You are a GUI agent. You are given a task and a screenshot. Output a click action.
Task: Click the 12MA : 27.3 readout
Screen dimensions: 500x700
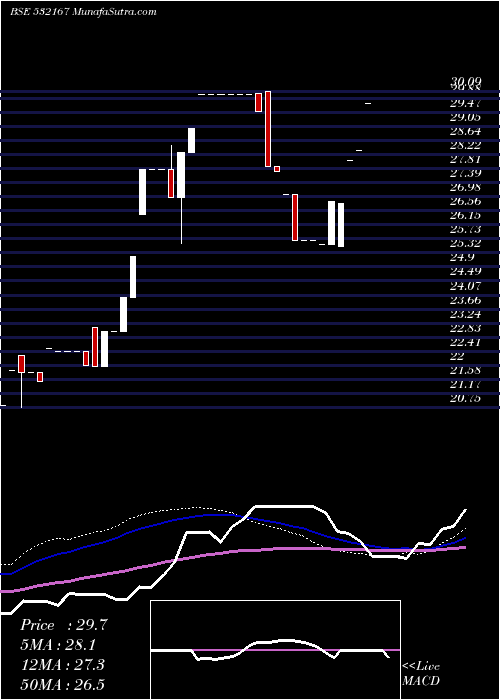[62, 664]
